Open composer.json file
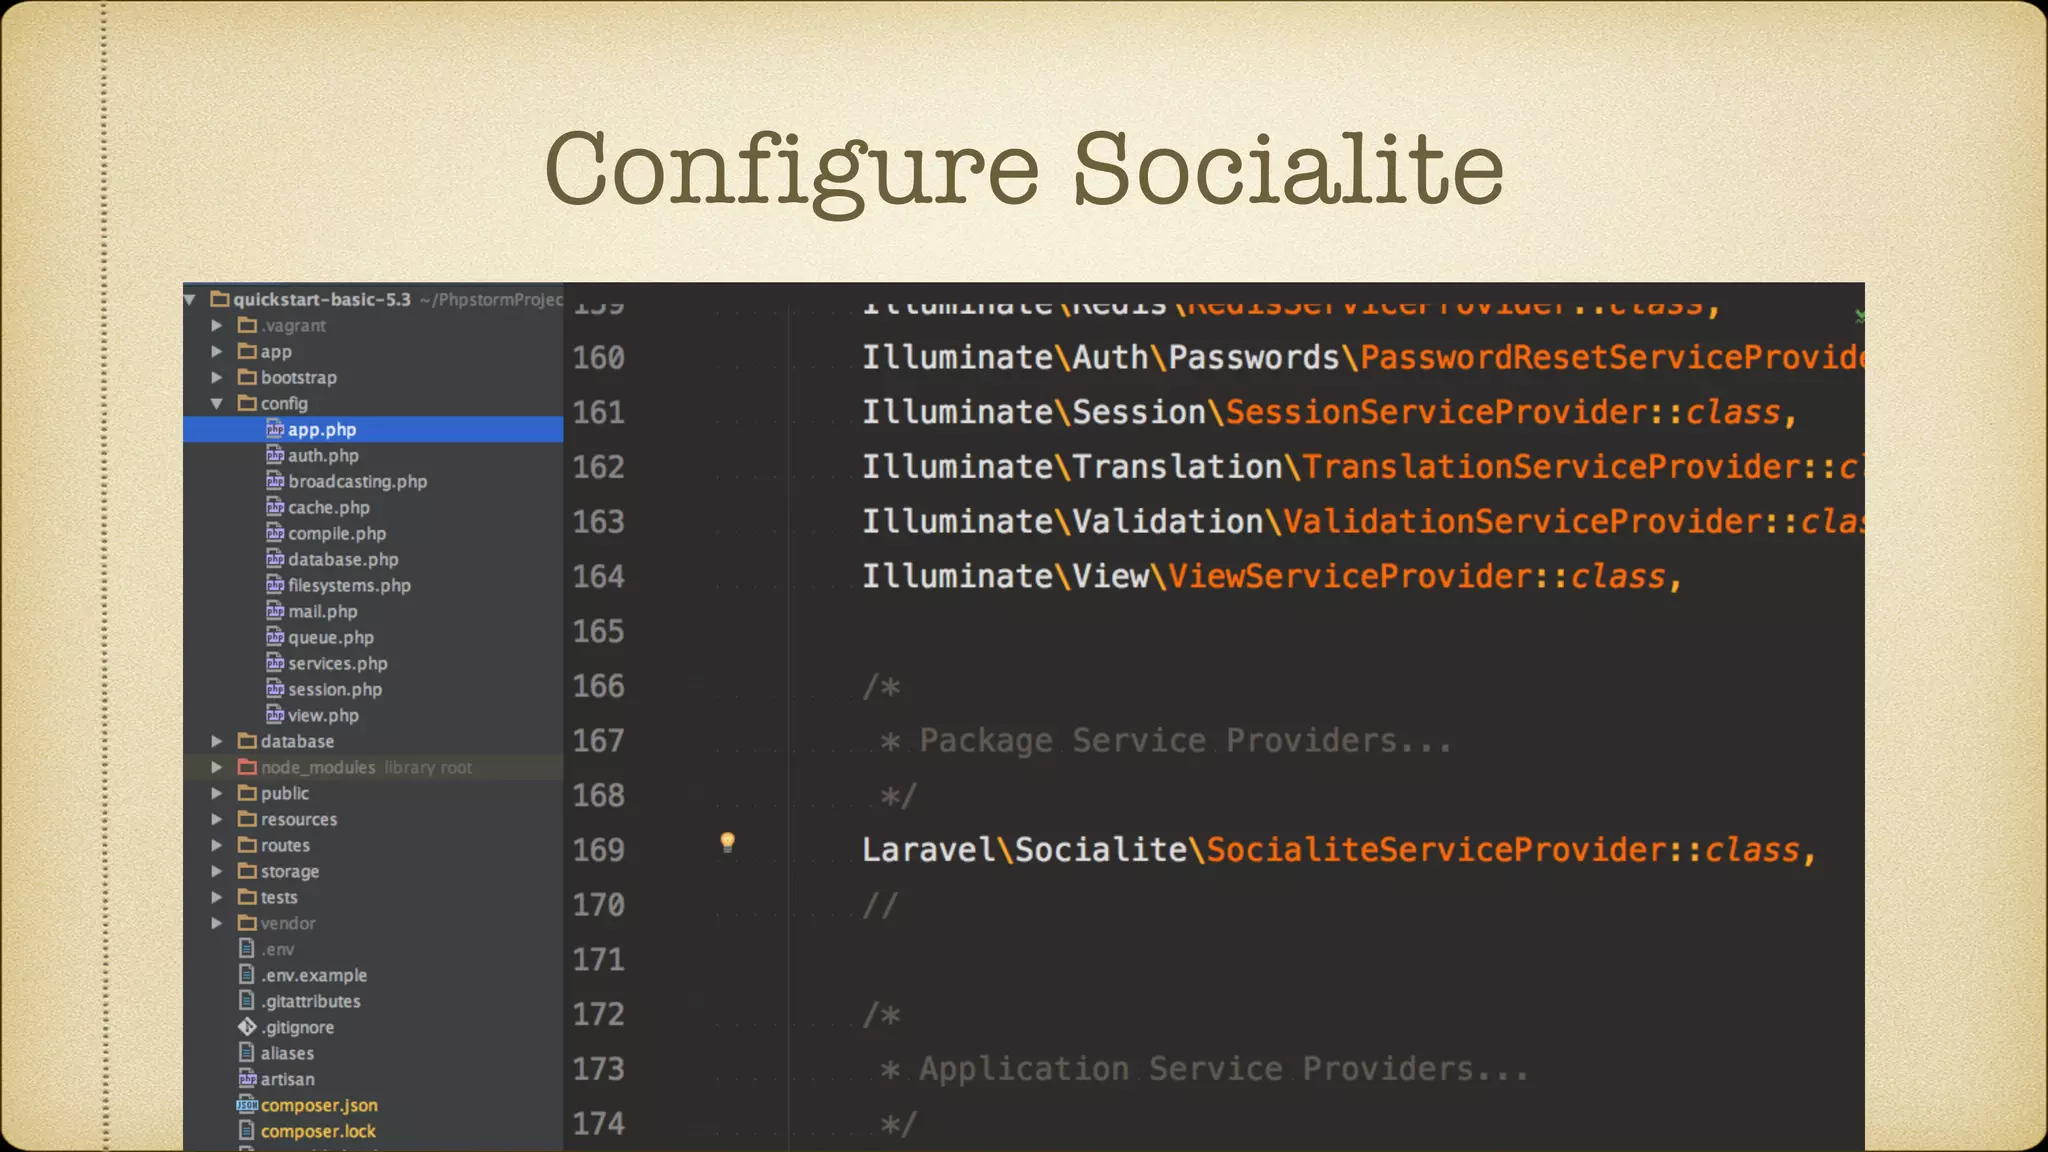 click(319, 1105)
